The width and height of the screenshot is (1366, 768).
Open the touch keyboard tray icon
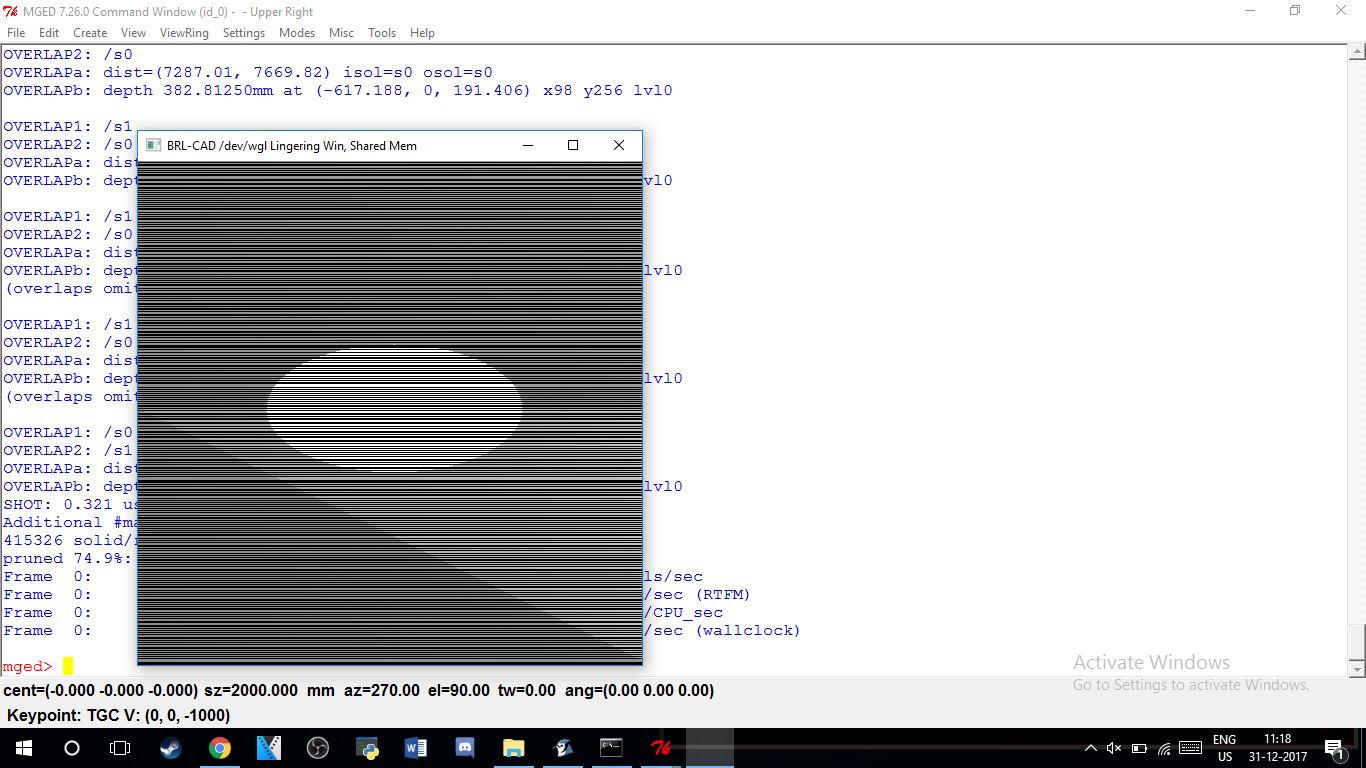coord(1190,748)
